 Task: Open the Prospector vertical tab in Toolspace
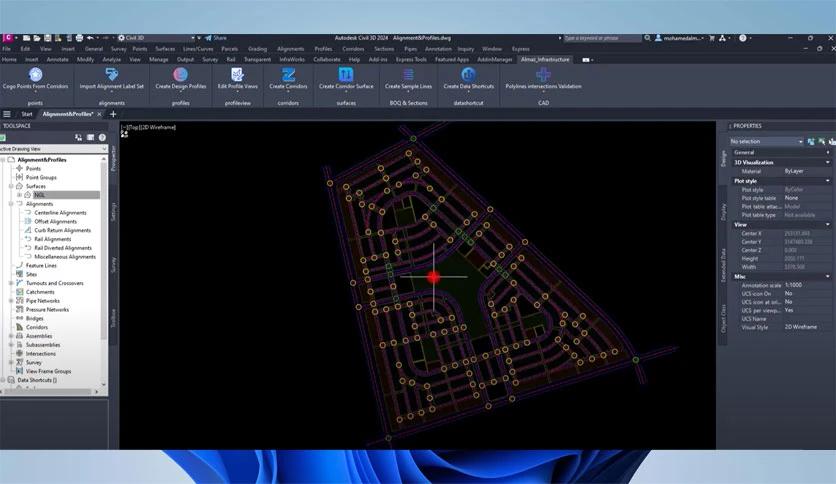pos(113,158)
